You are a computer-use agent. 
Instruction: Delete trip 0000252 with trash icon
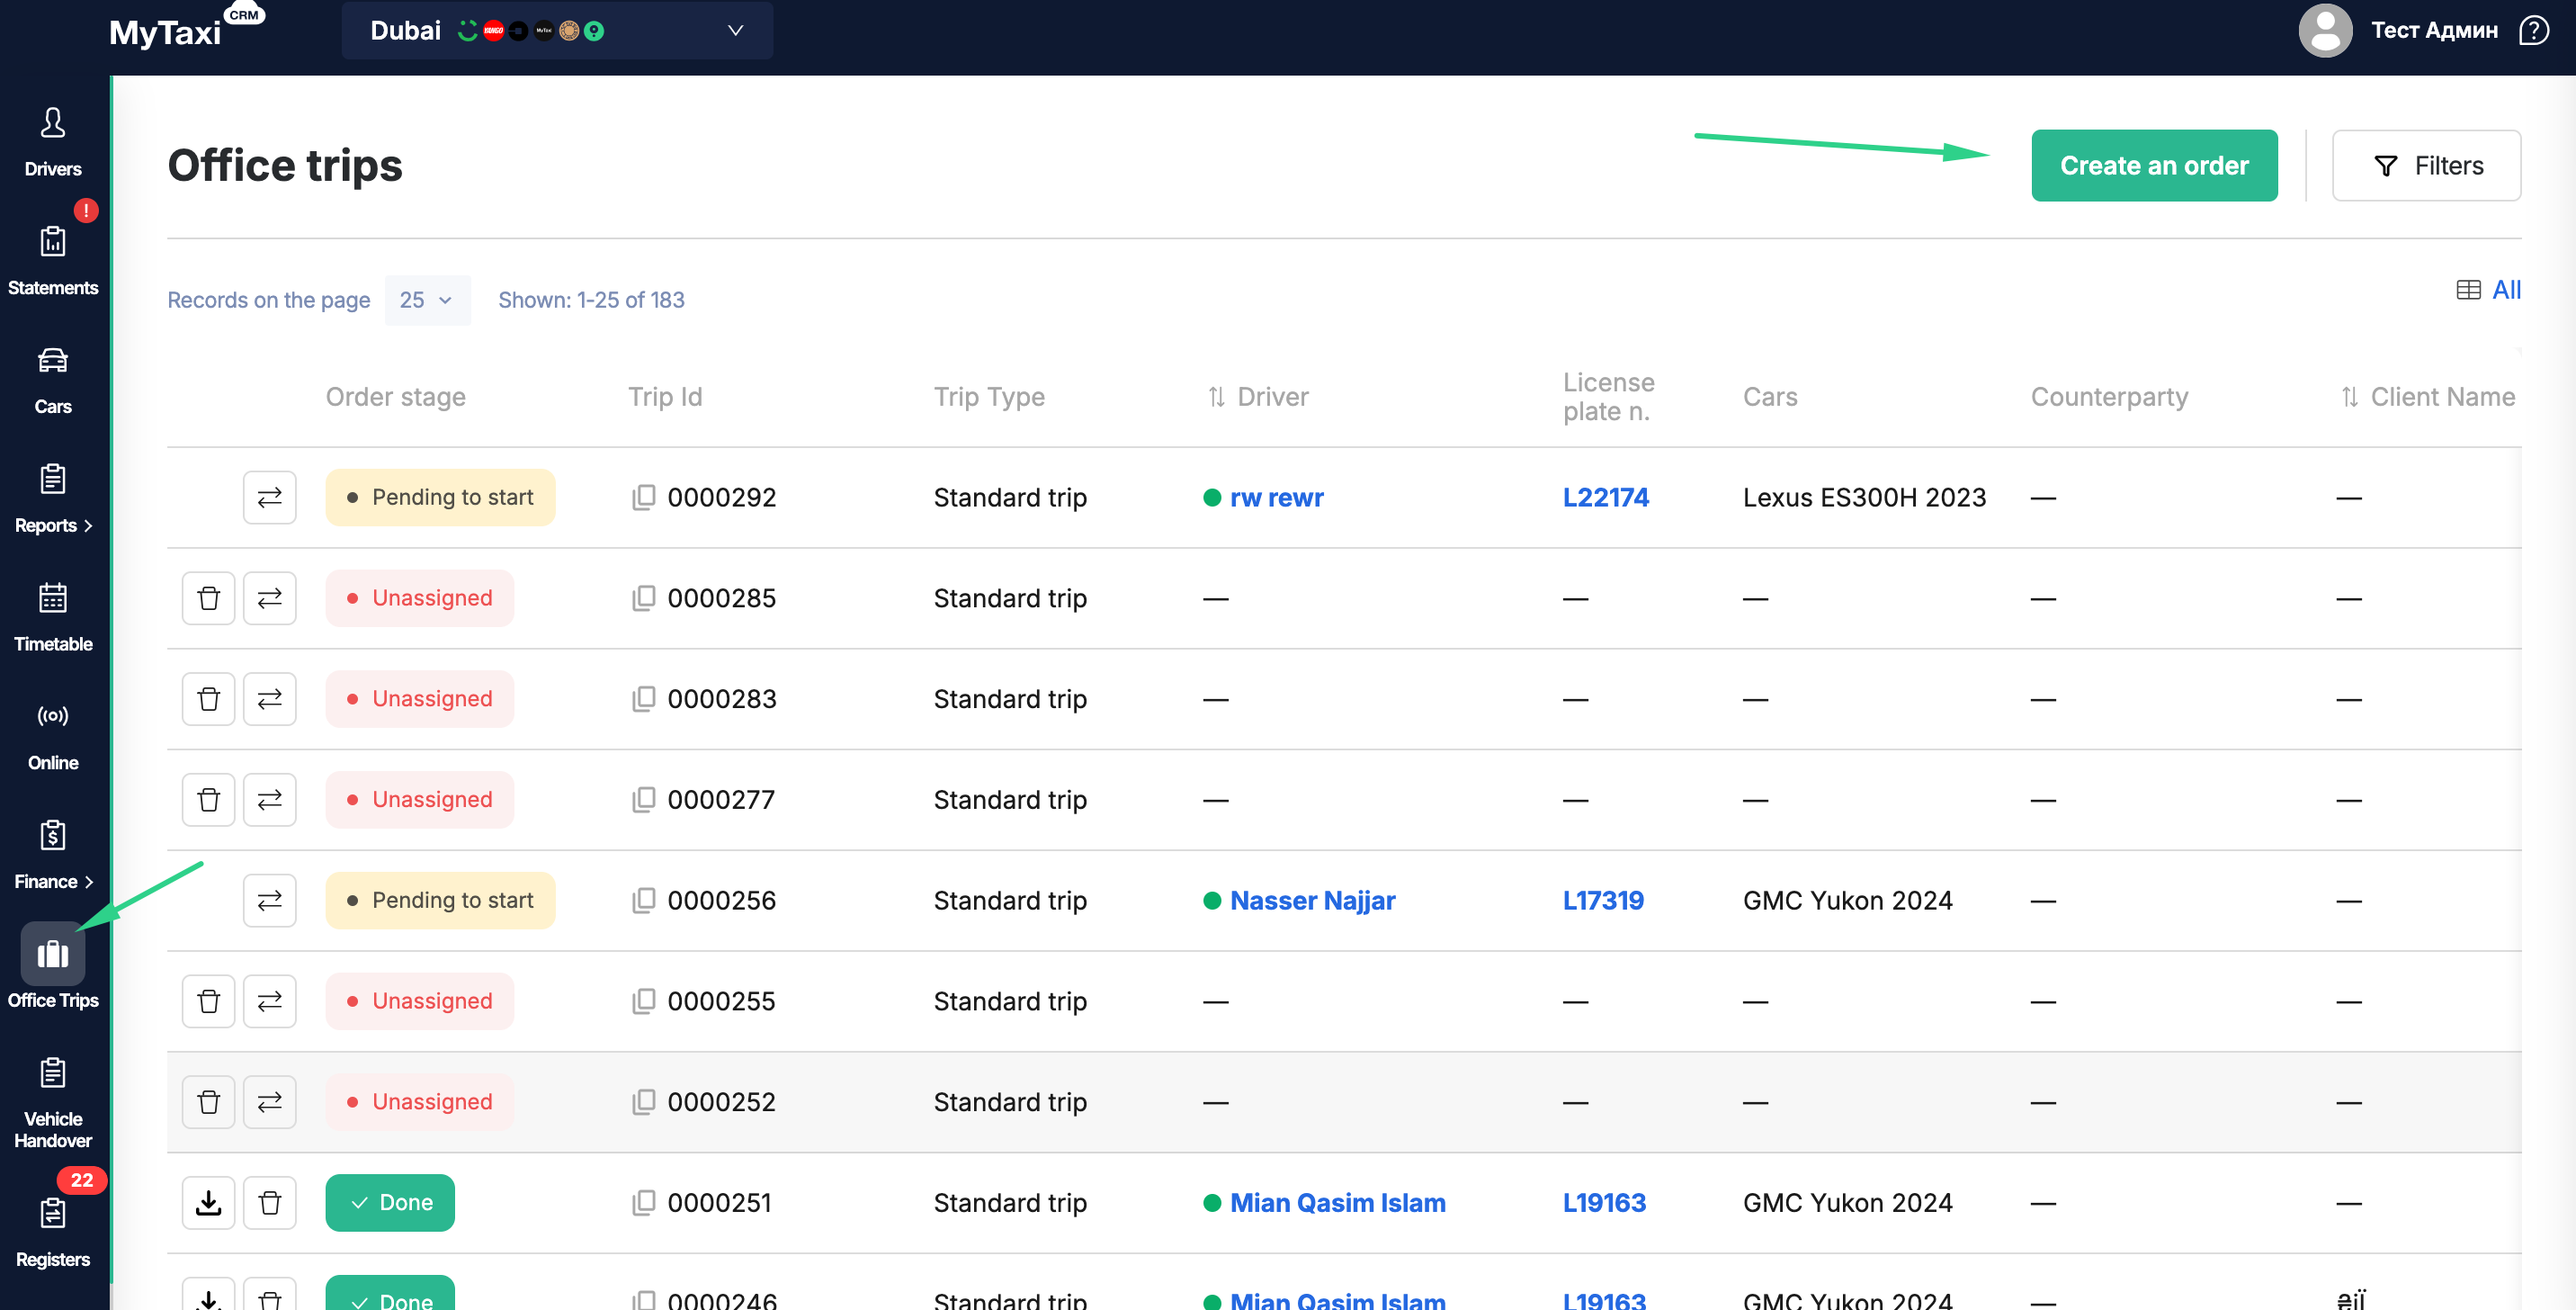209,1102
